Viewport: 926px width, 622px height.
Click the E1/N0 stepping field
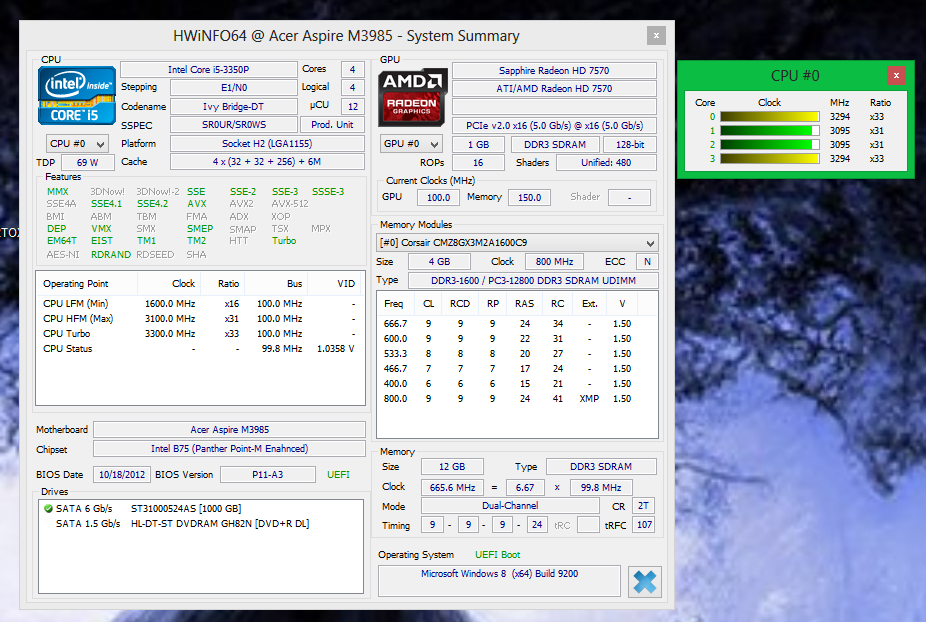click(x=234, y=87)
